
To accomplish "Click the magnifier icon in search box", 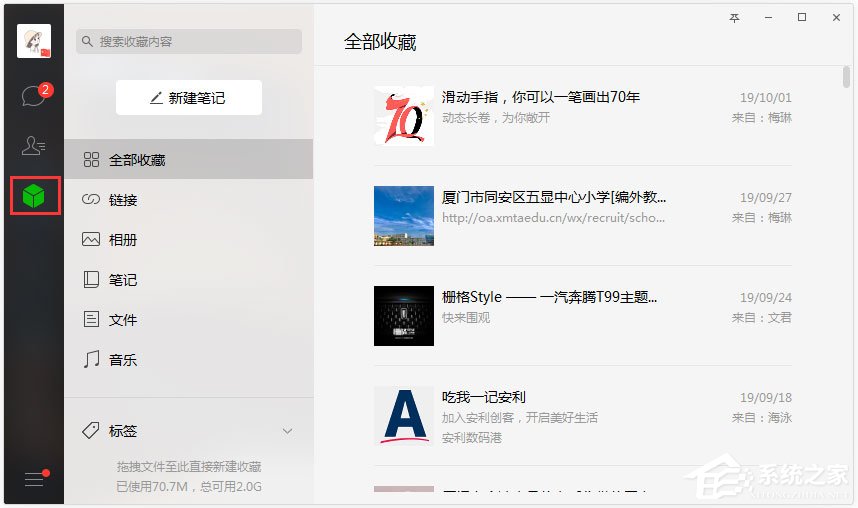I will click(x=88, y=41).
